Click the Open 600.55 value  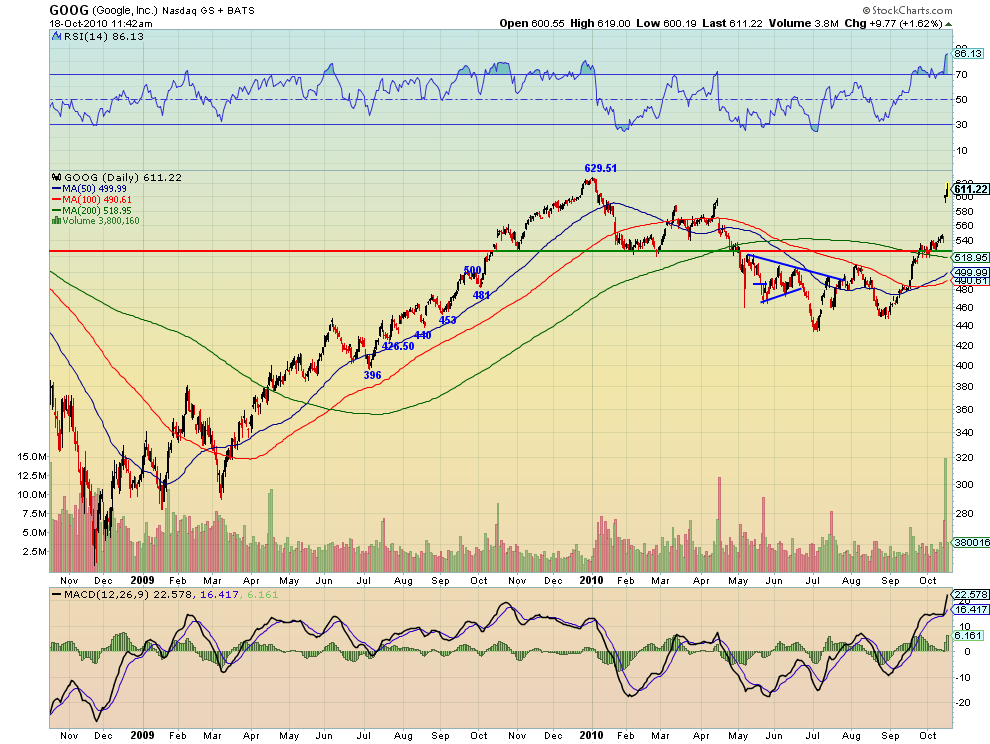(x=532, y=23)
